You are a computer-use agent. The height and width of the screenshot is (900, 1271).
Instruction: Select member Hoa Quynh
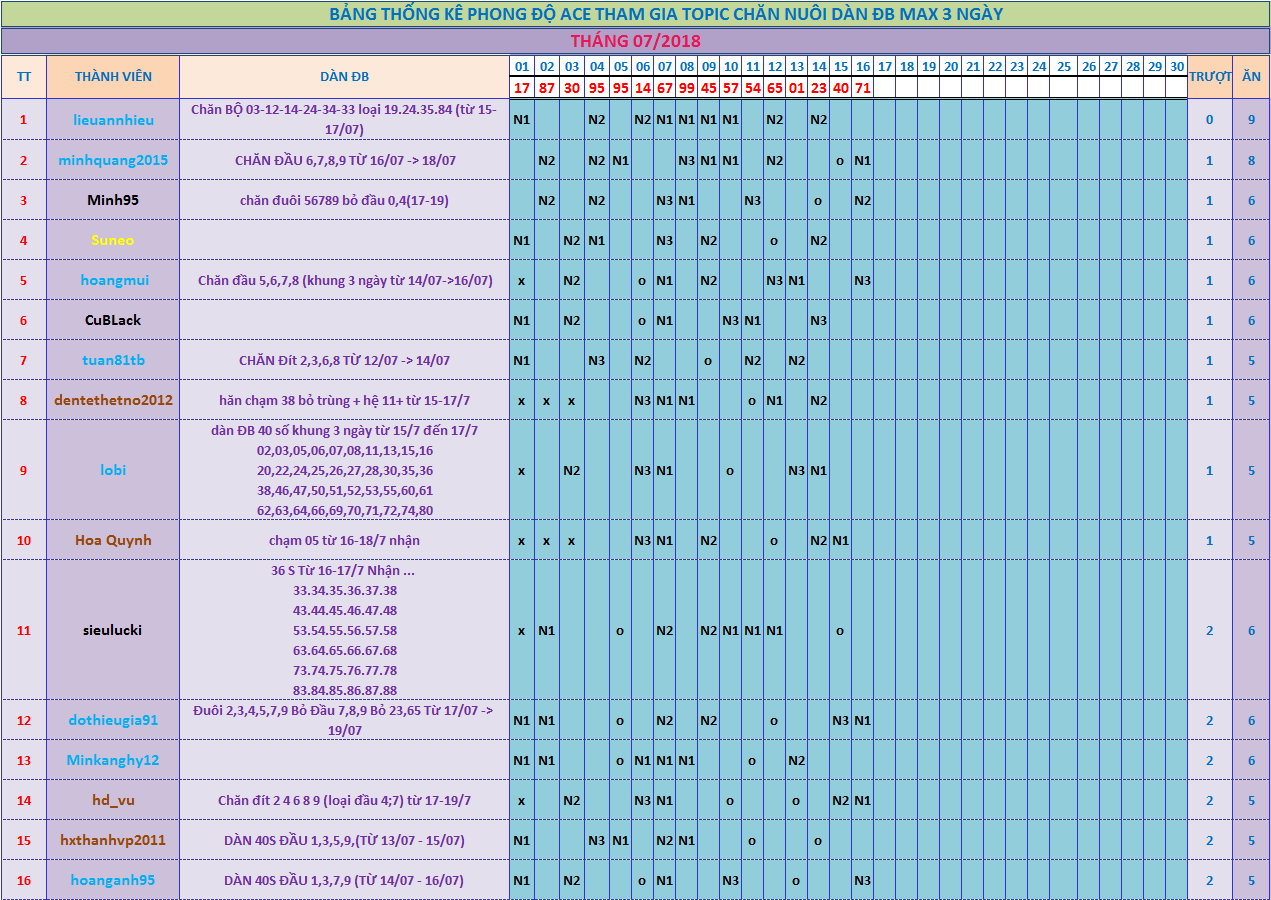point(113,540)
